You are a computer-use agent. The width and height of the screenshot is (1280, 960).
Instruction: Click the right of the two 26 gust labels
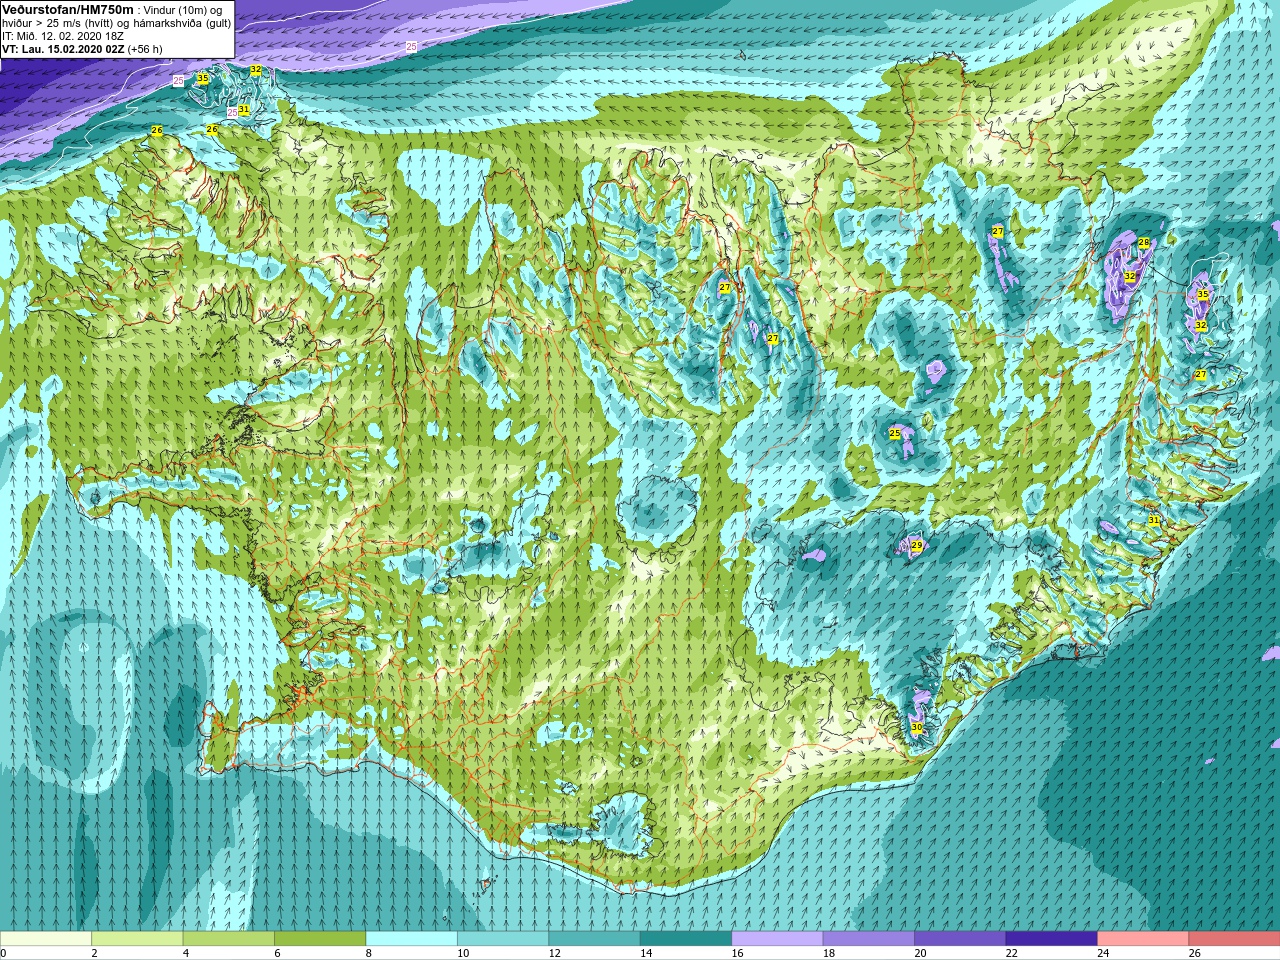point(212,129)
